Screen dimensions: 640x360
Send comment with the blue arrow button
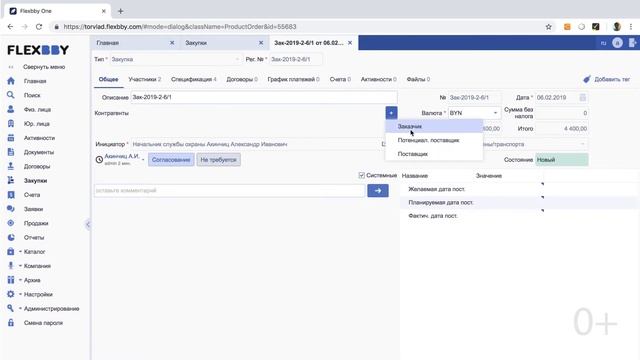(378, 191)
